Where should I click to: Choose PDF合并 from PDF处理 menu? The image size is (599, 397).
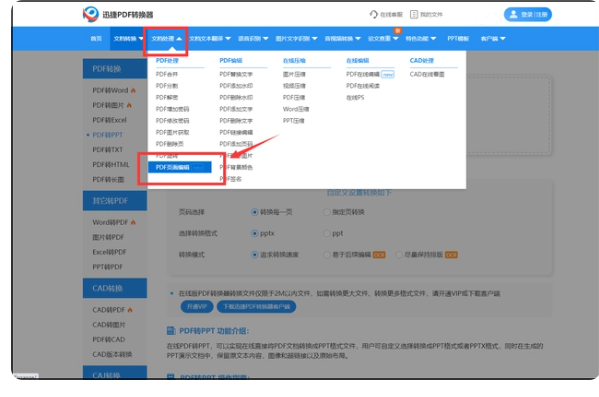(x=167, y=74)
